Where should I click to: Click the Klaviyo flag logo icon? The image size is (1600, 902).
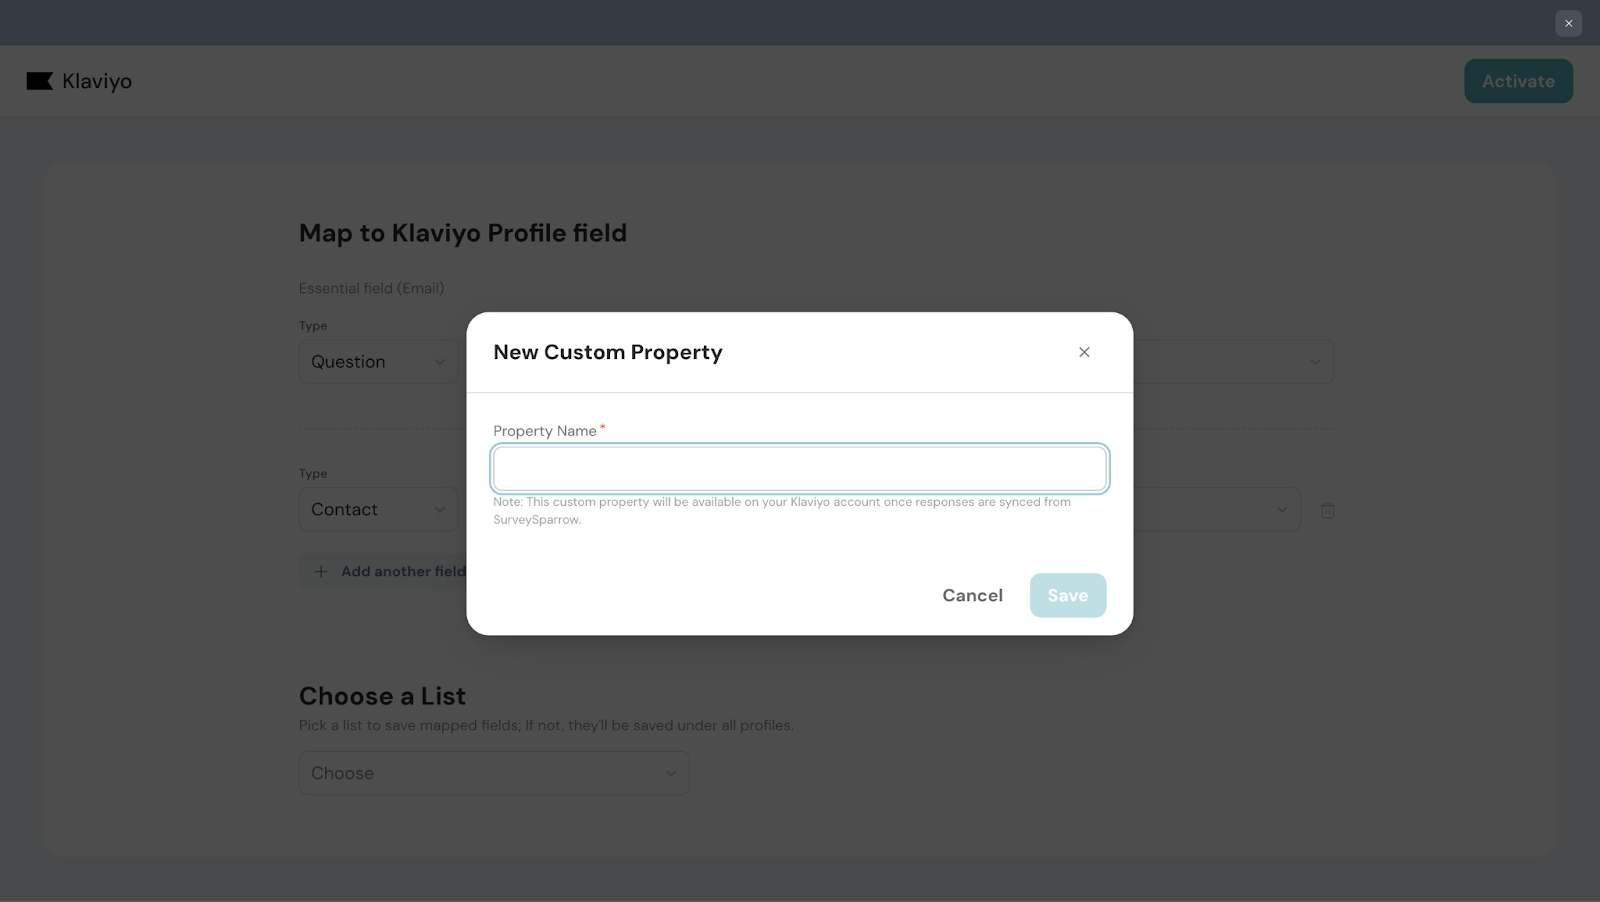click(40, 81)
